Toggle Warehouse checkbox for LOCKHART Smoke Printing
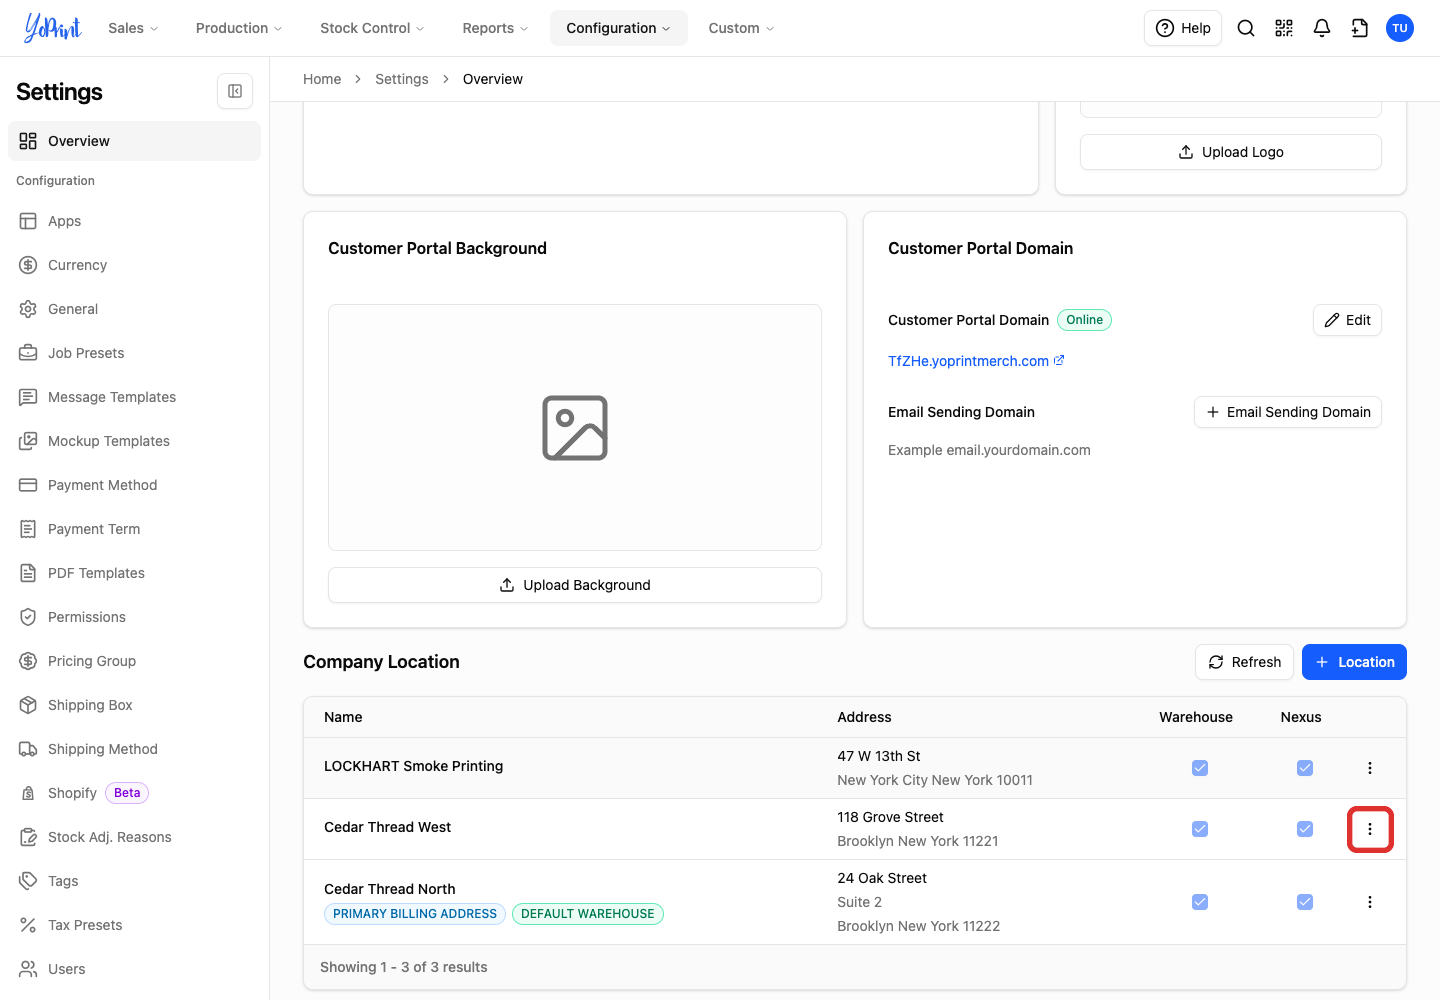The image size is (1440, 1000). click(1200, 768)
